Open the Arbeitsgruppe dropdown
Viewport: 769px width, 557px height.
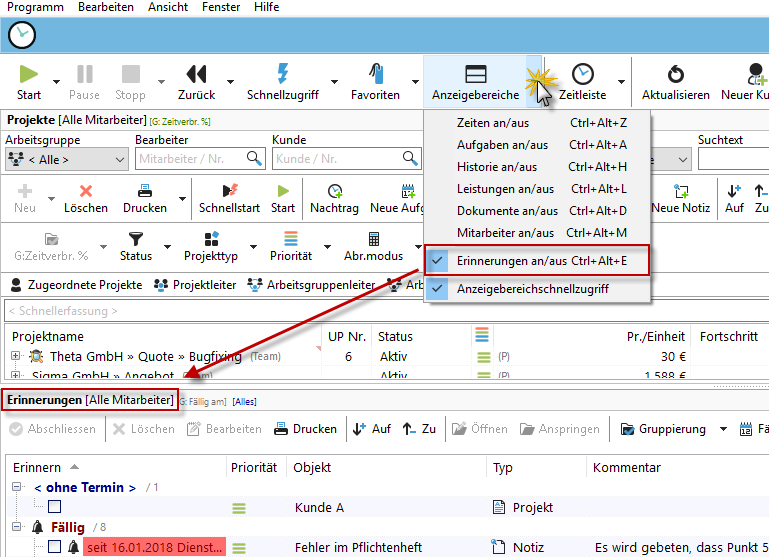pyautogui.click(x=66, y=159)
